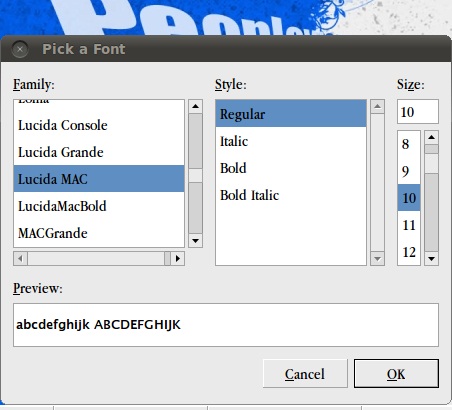Pick font size 12

pyautogui.click(x=409, y=252)
